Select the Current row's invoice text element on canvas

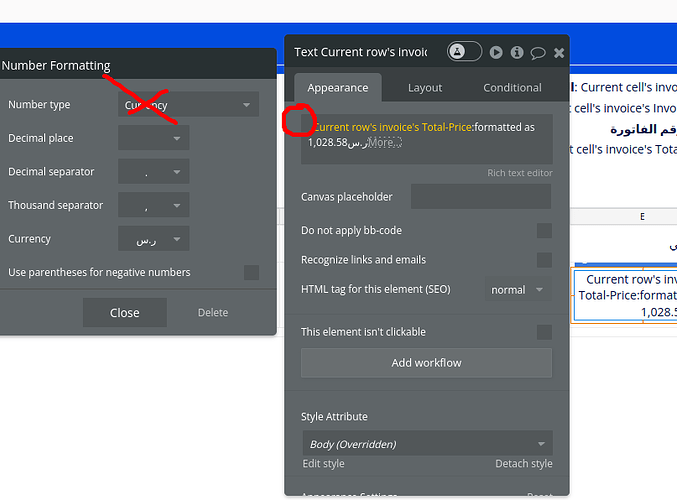625,295
